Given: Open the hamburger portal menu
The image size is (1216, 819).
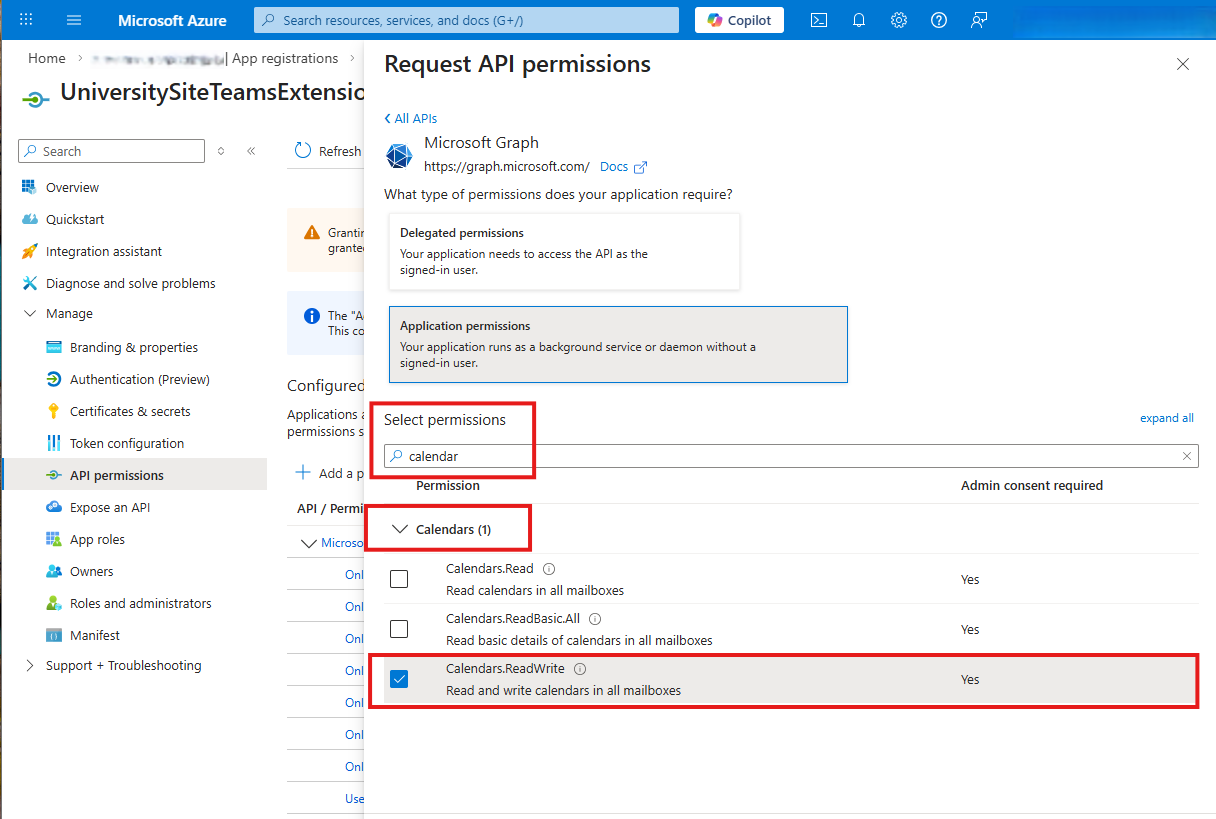Looking at the screenshot, I should (73, 20).
